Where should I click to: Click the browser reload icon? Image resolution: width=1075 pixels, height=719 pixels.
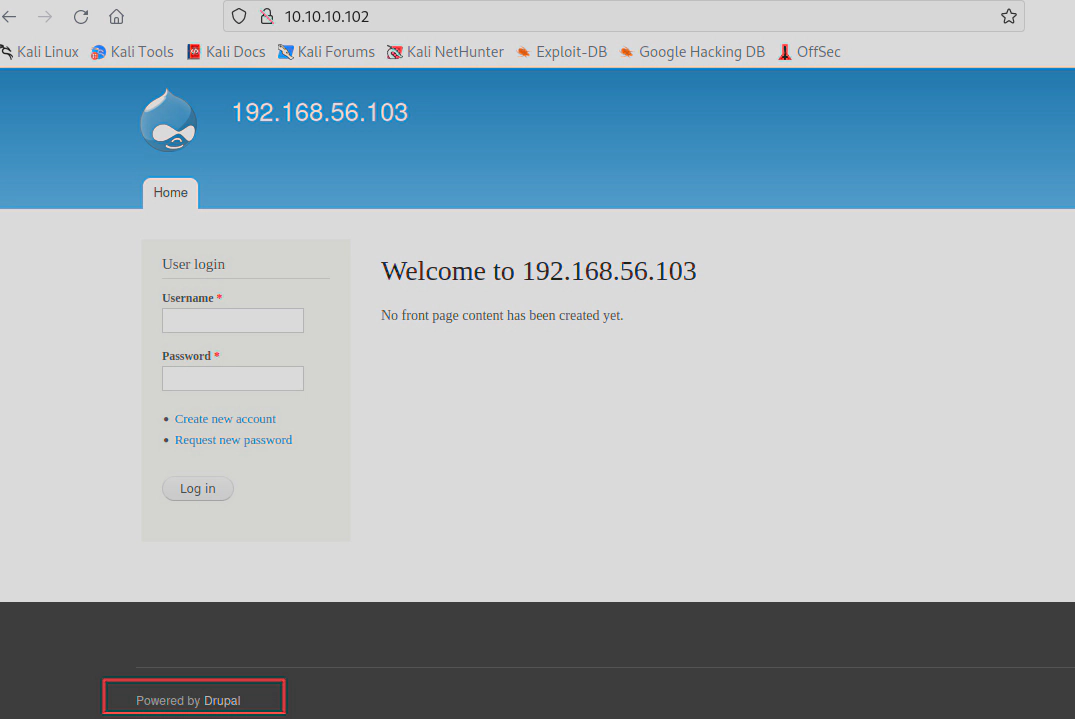coord(81,17)
